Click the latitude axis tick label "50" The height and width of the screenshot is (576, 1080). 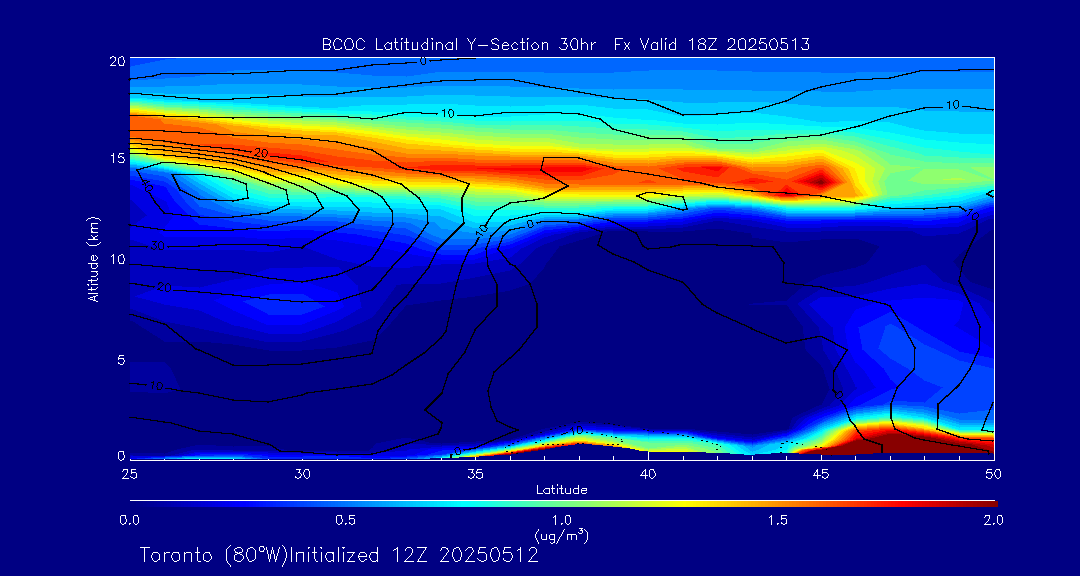point(993,474)
